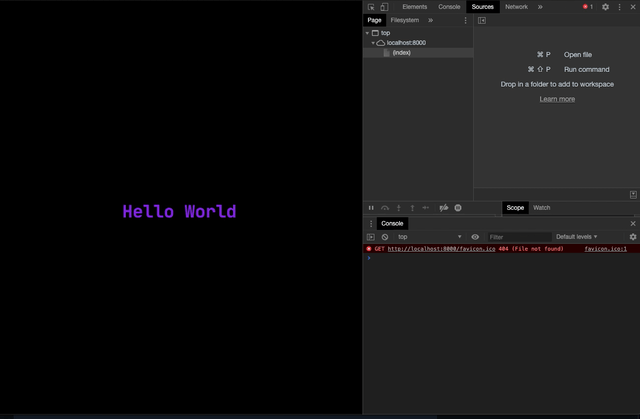640x419 pixels.
Task: Select the Sources tab
Action: tap(482, 7)
